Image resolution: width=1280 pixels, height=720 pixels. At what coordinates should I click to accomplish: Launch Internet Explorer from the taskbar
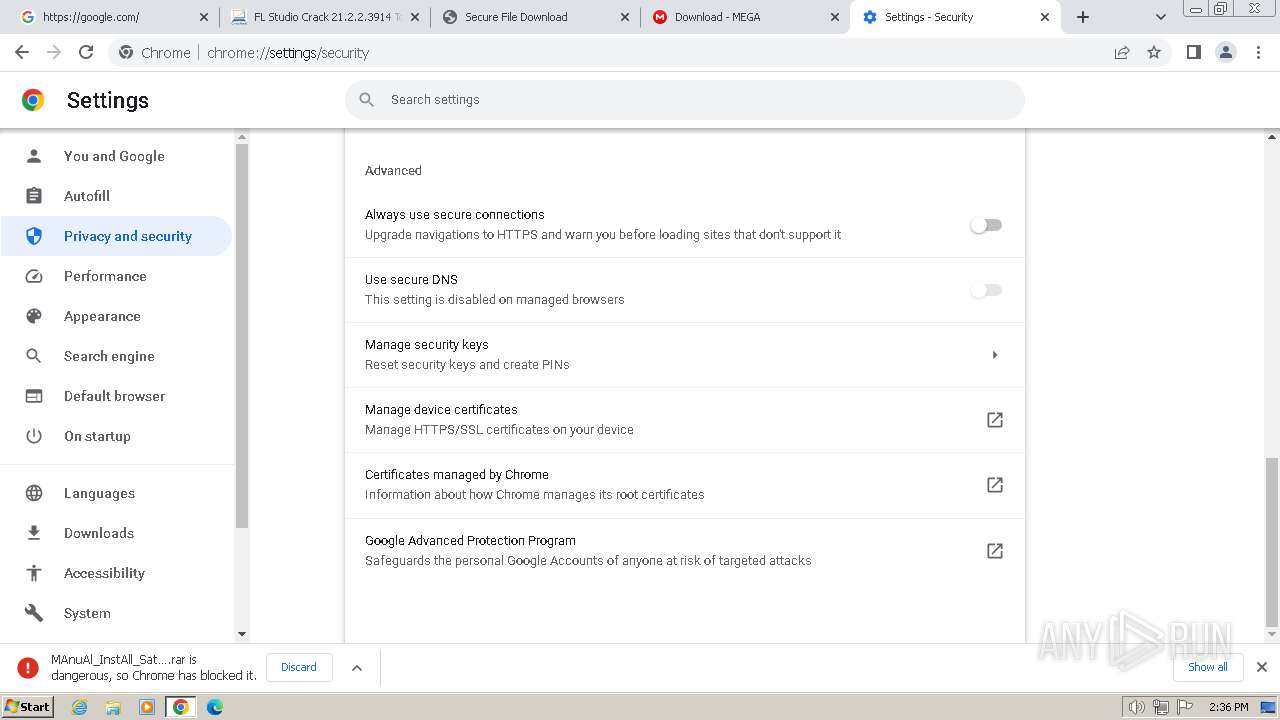tap(80, 707)
